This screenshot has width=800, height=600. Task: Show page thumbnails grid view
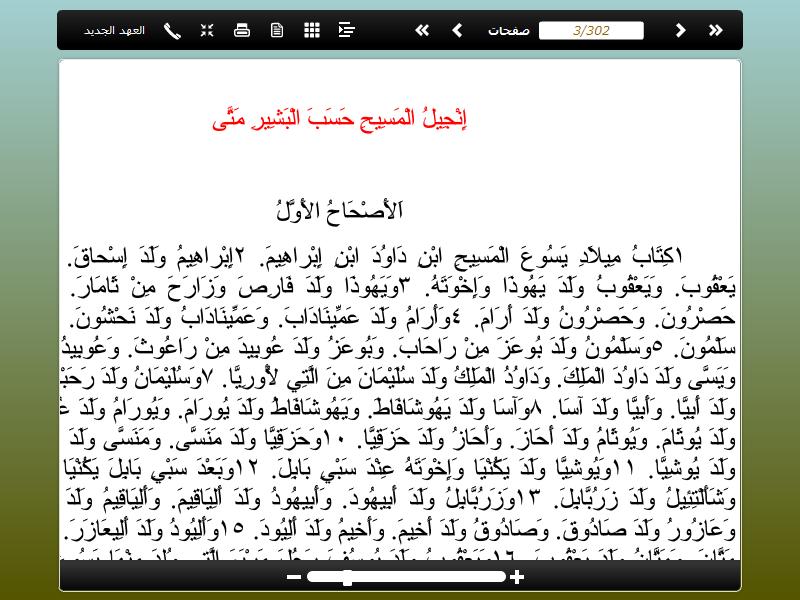coord(312,30)
